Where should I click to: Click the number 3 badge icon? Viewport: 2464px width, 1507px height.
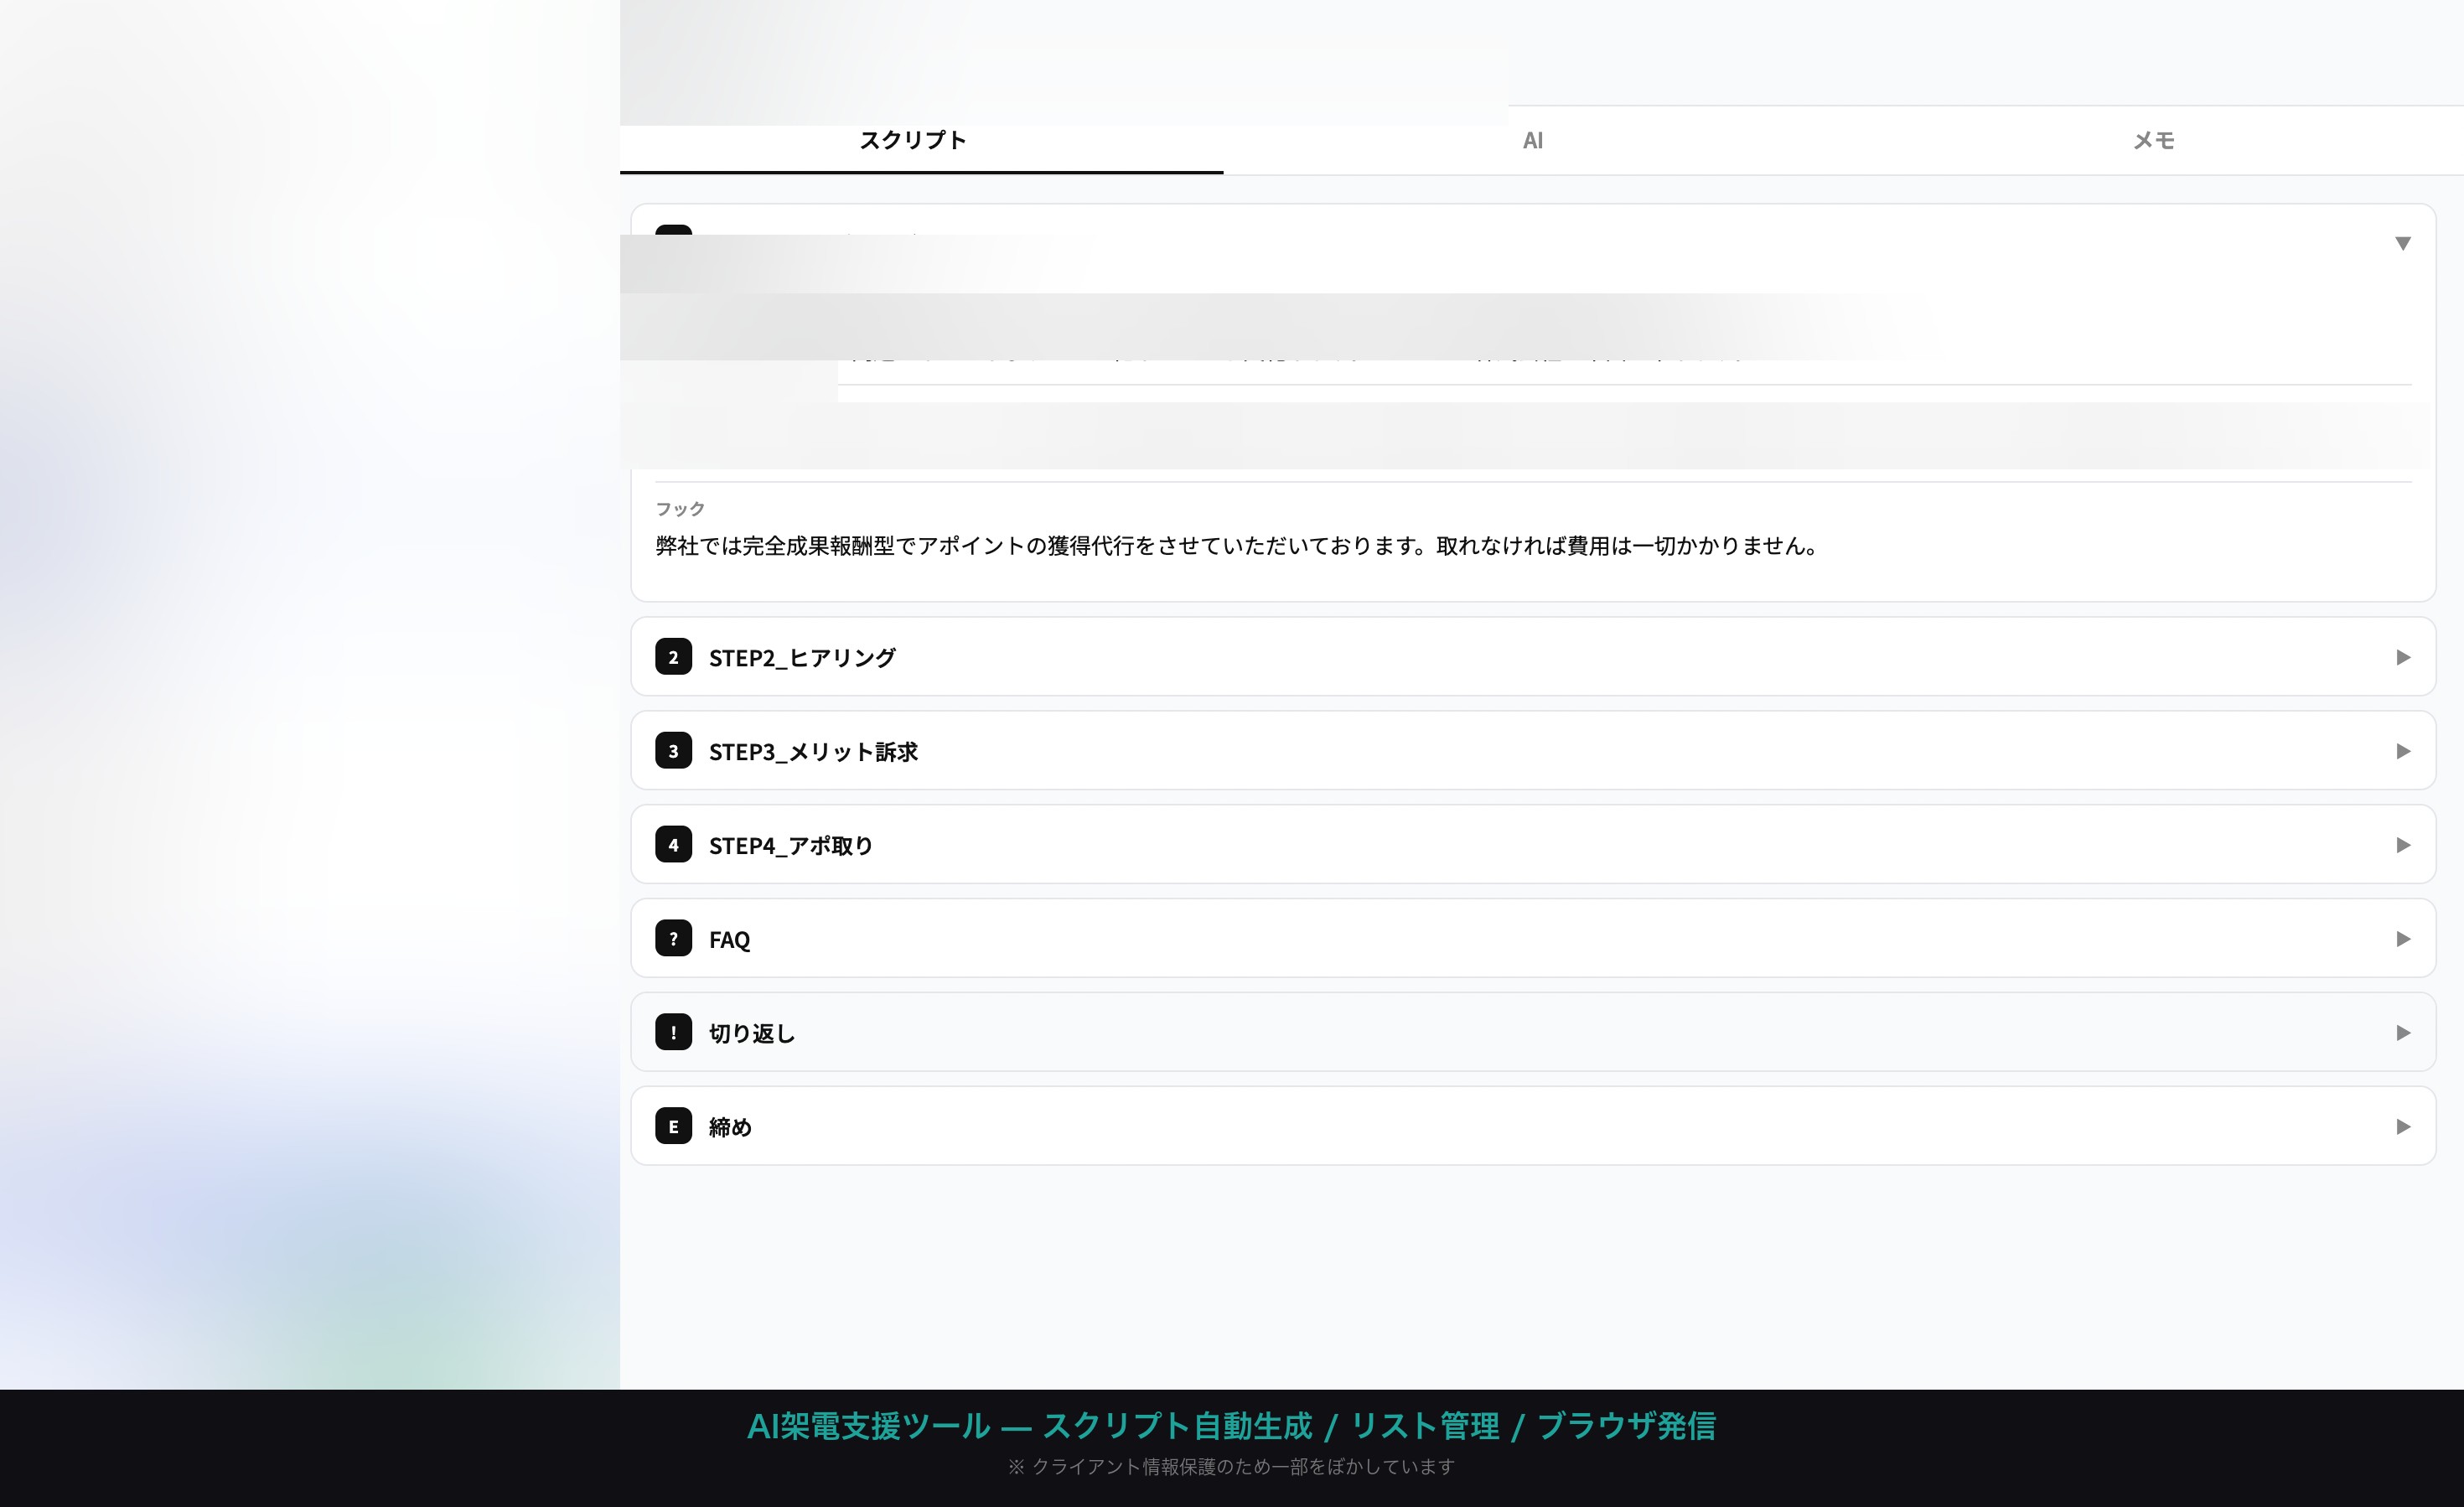click(x=673, y=751)
